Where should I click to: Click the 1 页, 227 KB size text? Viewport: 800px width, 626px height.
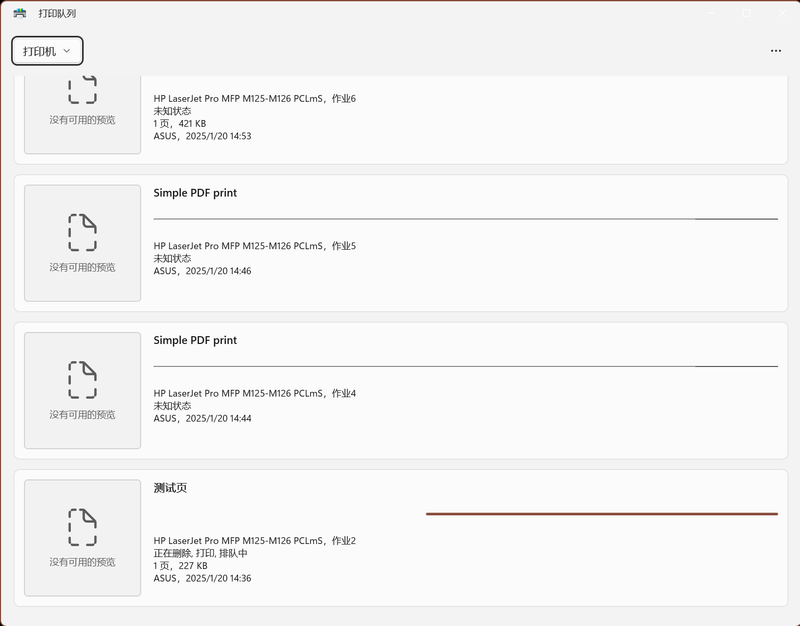pos(180,566)
